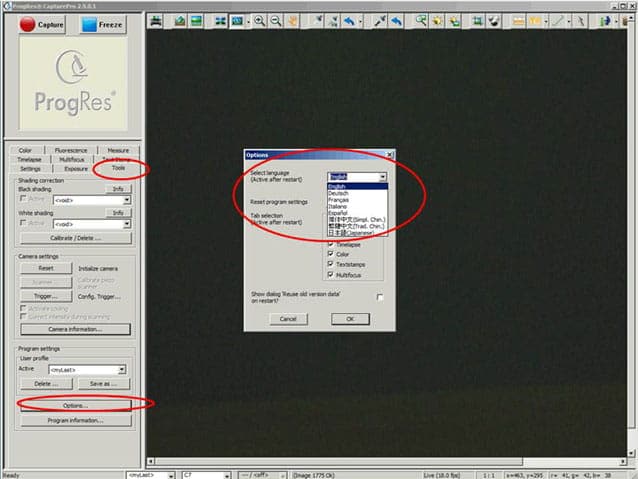
Task: Switch to the Fluorescence tab
Action: pyautogui.click(x=71, y=150)
